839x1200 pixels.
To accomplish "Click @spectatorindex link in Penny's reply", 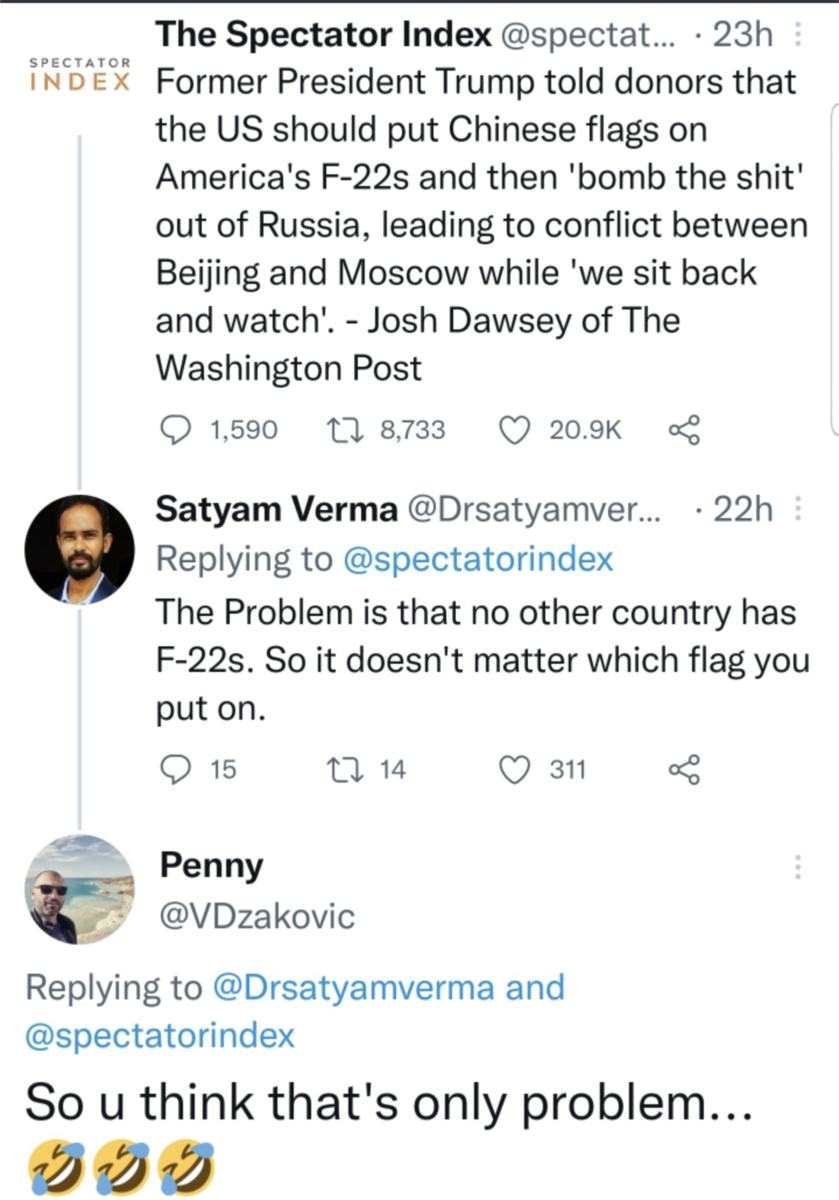I will [x=160, y=1035].
